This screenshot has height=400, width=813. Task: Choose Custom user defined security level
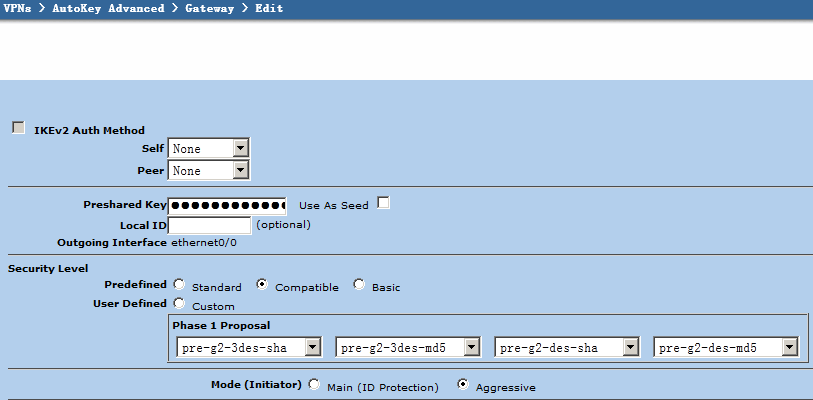pos(179,304)
